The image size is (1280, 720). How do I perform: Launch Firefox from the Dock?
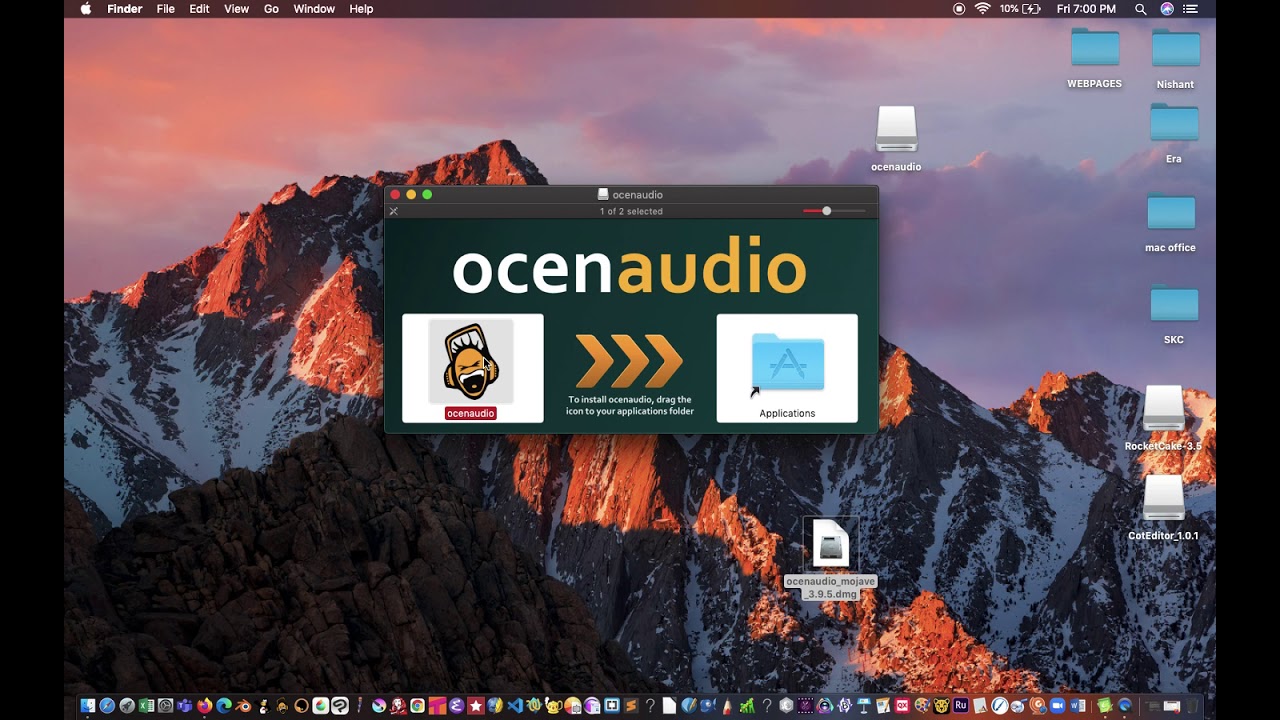pyautogui.click(x=205, y=706)
